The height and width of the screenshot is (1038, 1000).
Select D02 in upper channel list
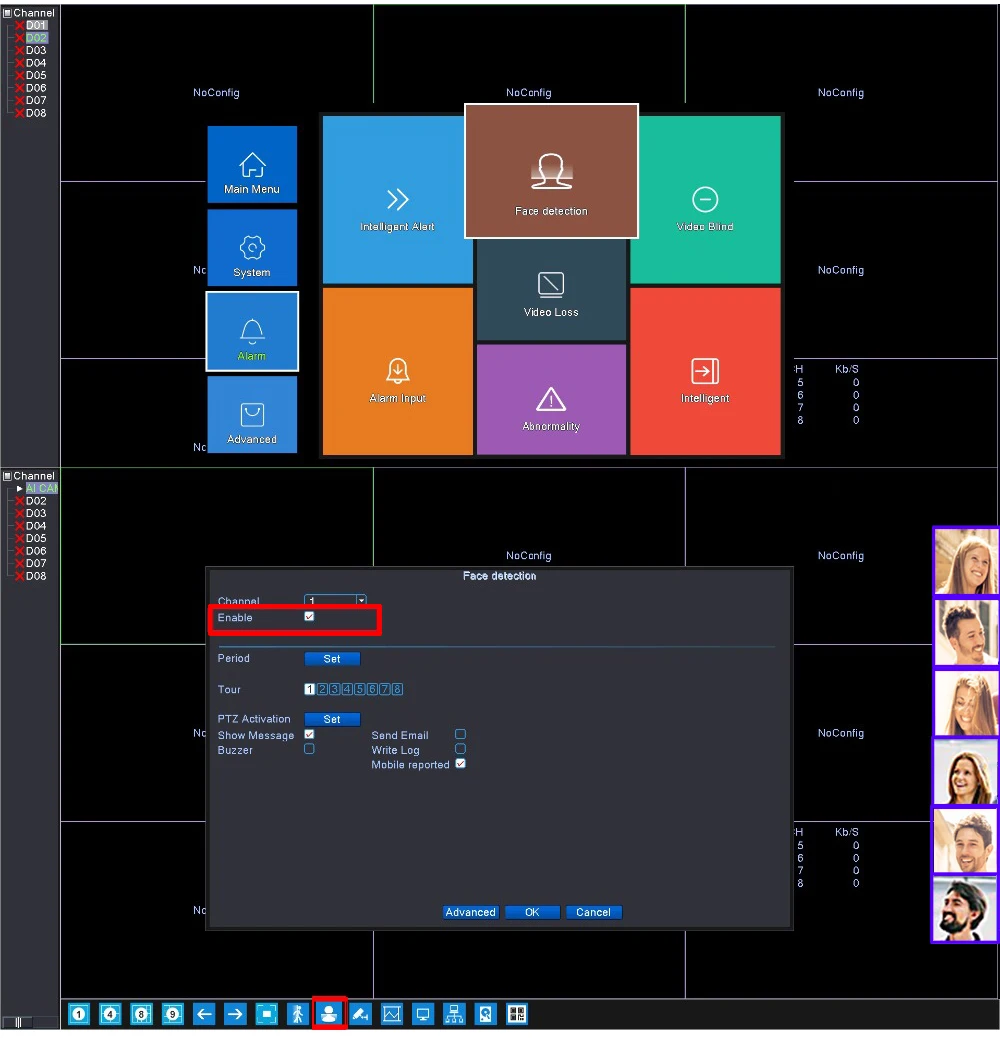tap(36, 38)
